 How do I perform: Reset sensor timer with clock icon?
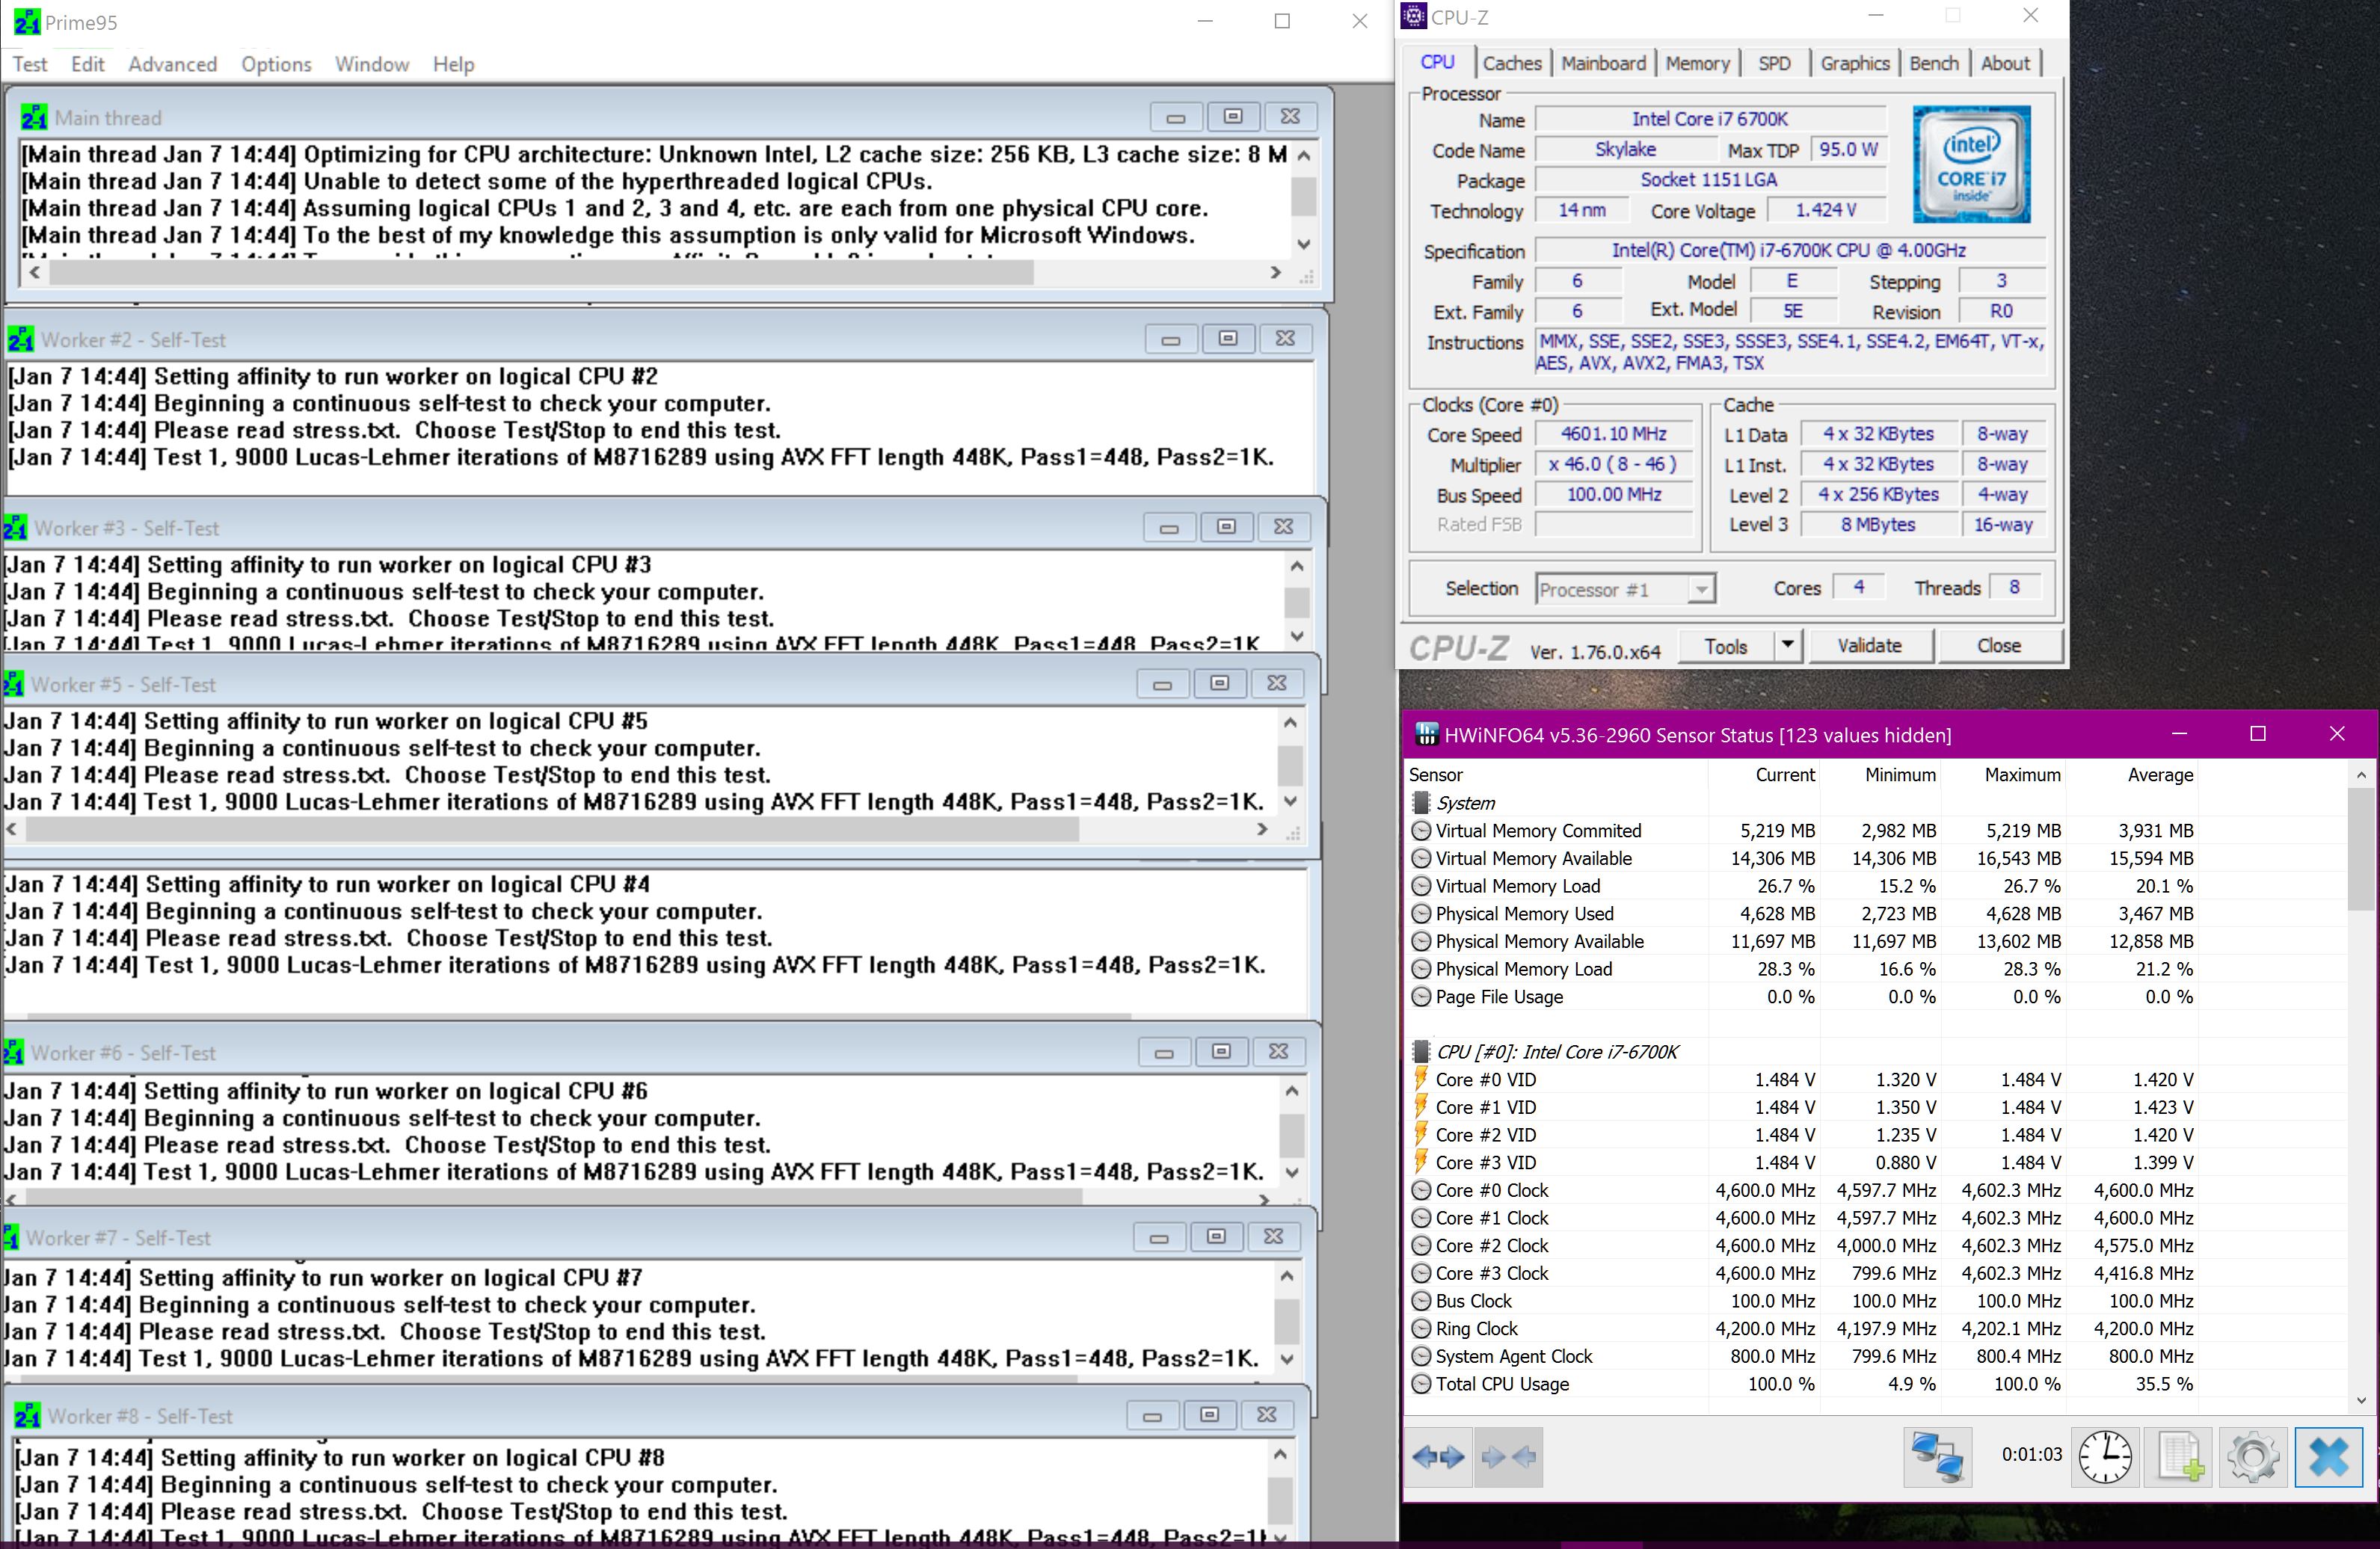[2105, 1457]
